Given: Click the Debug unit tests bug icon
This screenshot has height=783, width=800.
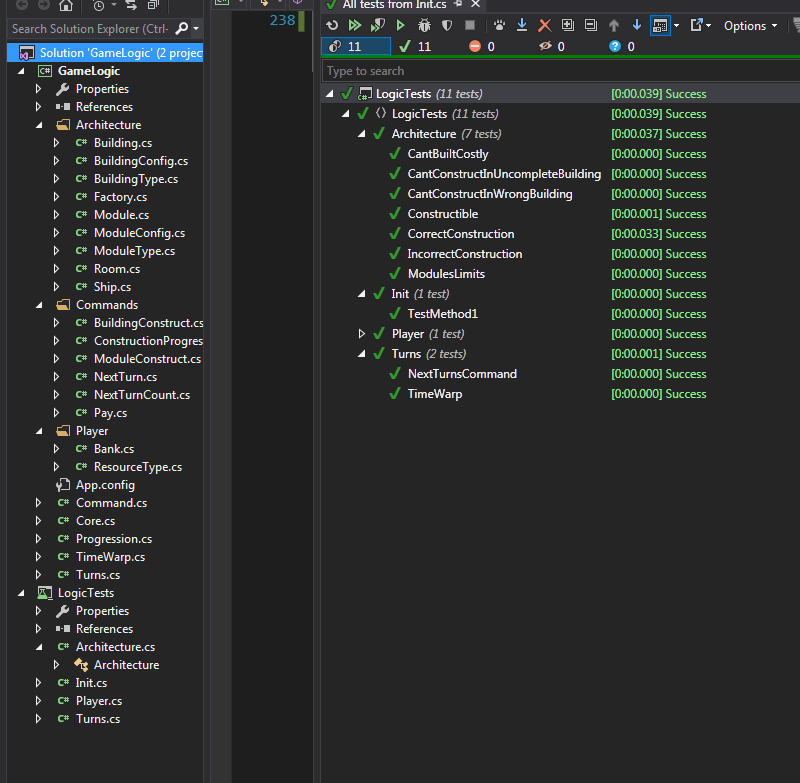Looking at the screenshot, I should tap(423, 25).
